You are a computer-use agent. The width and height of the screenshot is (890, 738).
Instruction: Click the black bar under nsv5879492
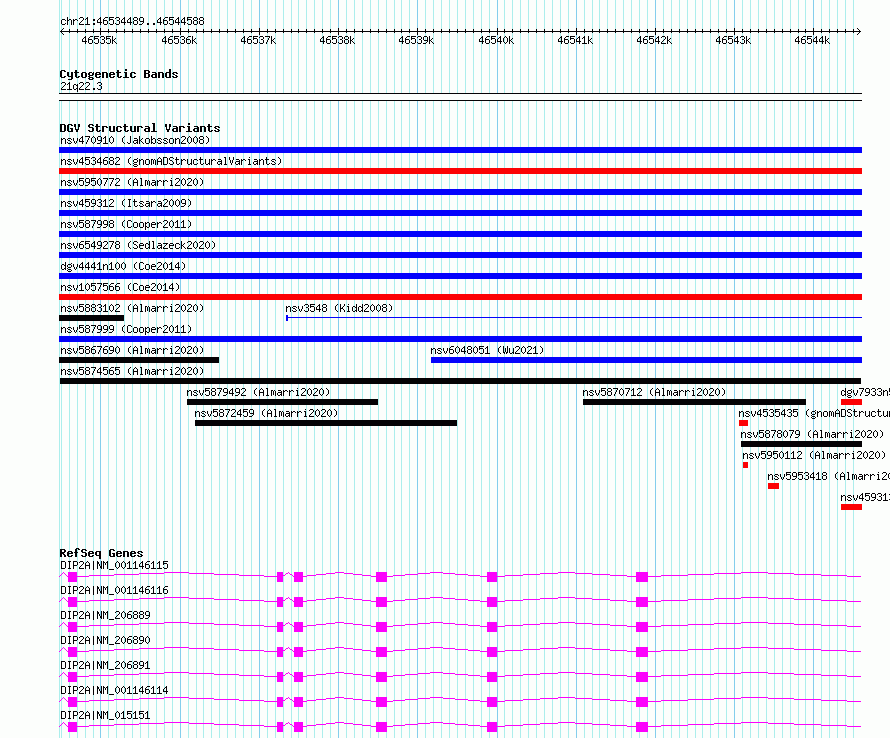282,402
